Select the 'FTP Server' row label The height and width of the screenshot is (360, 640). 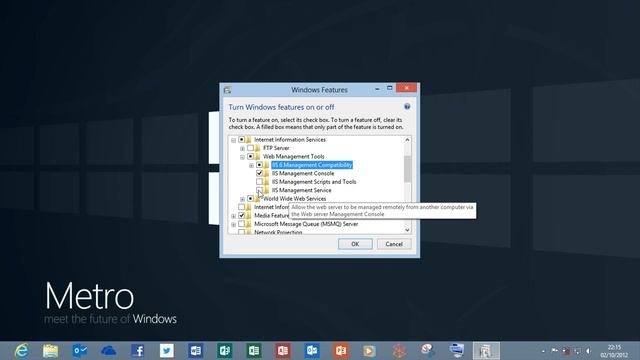[276, 148]
